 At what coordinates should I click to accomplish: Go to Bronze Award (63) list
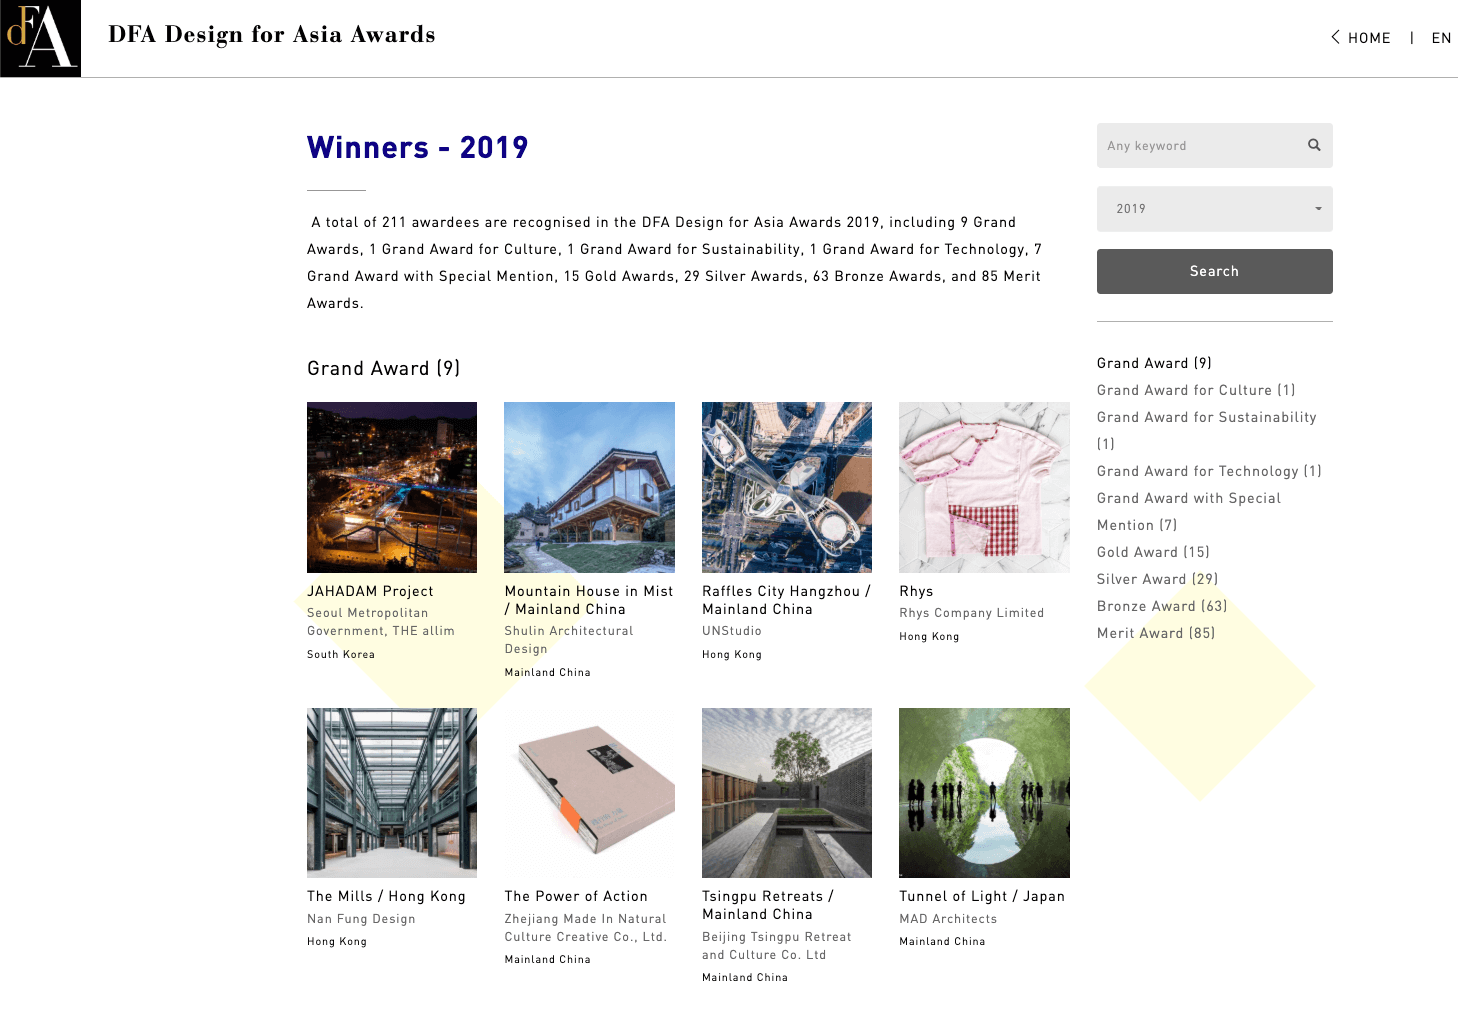(x=1161, y=606)
